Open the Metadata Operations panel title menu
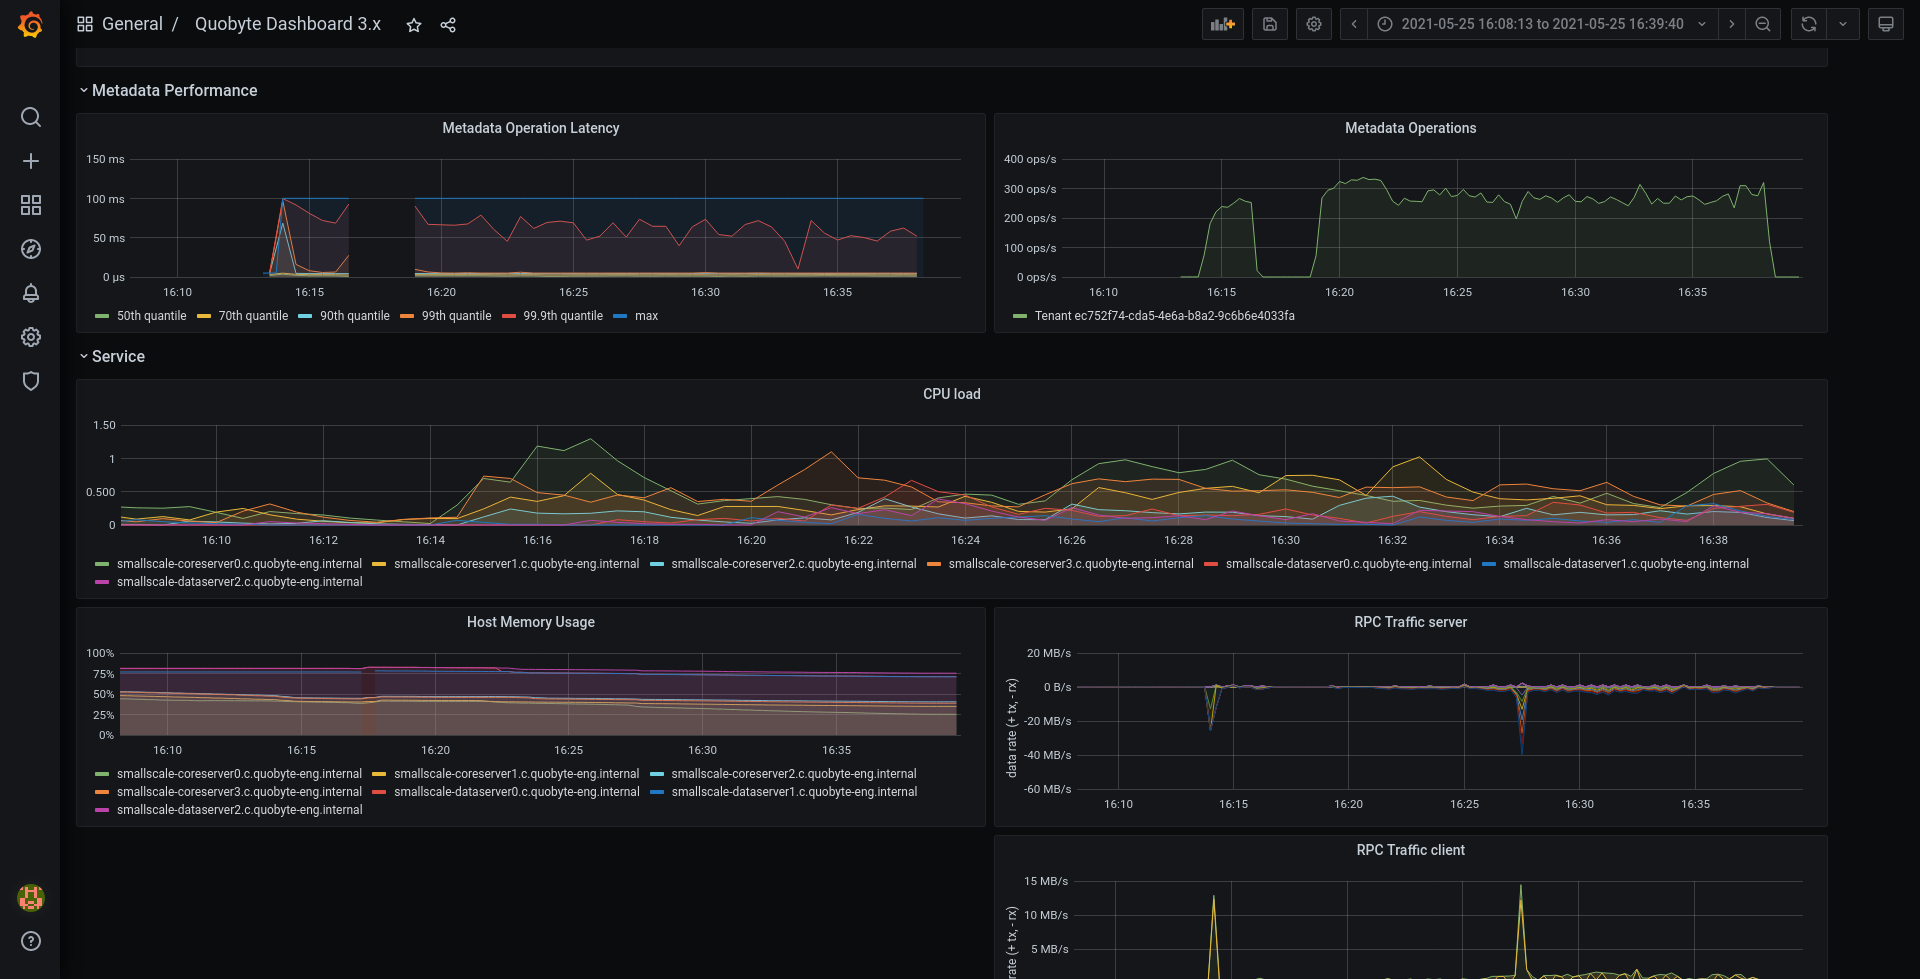This screenshot has height=979, width=1920. [1410, 128]
